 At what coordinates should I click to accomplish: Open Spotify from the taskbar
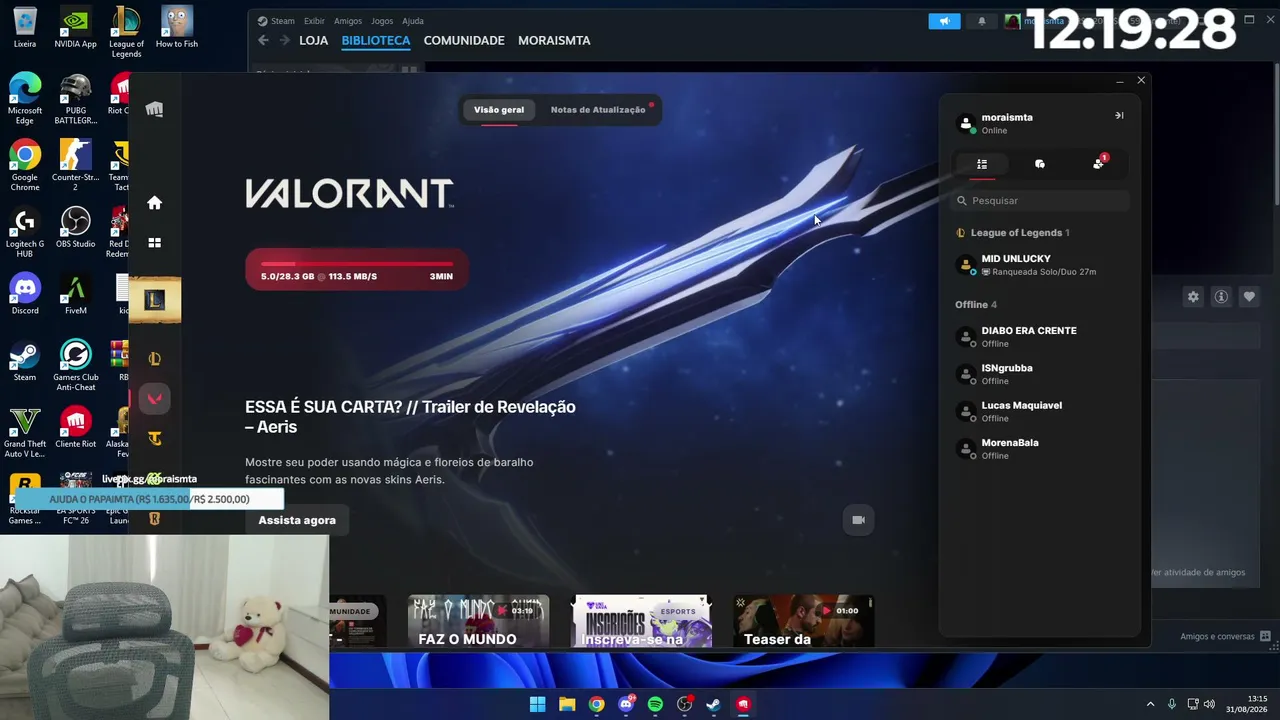[x=655, y=704]
